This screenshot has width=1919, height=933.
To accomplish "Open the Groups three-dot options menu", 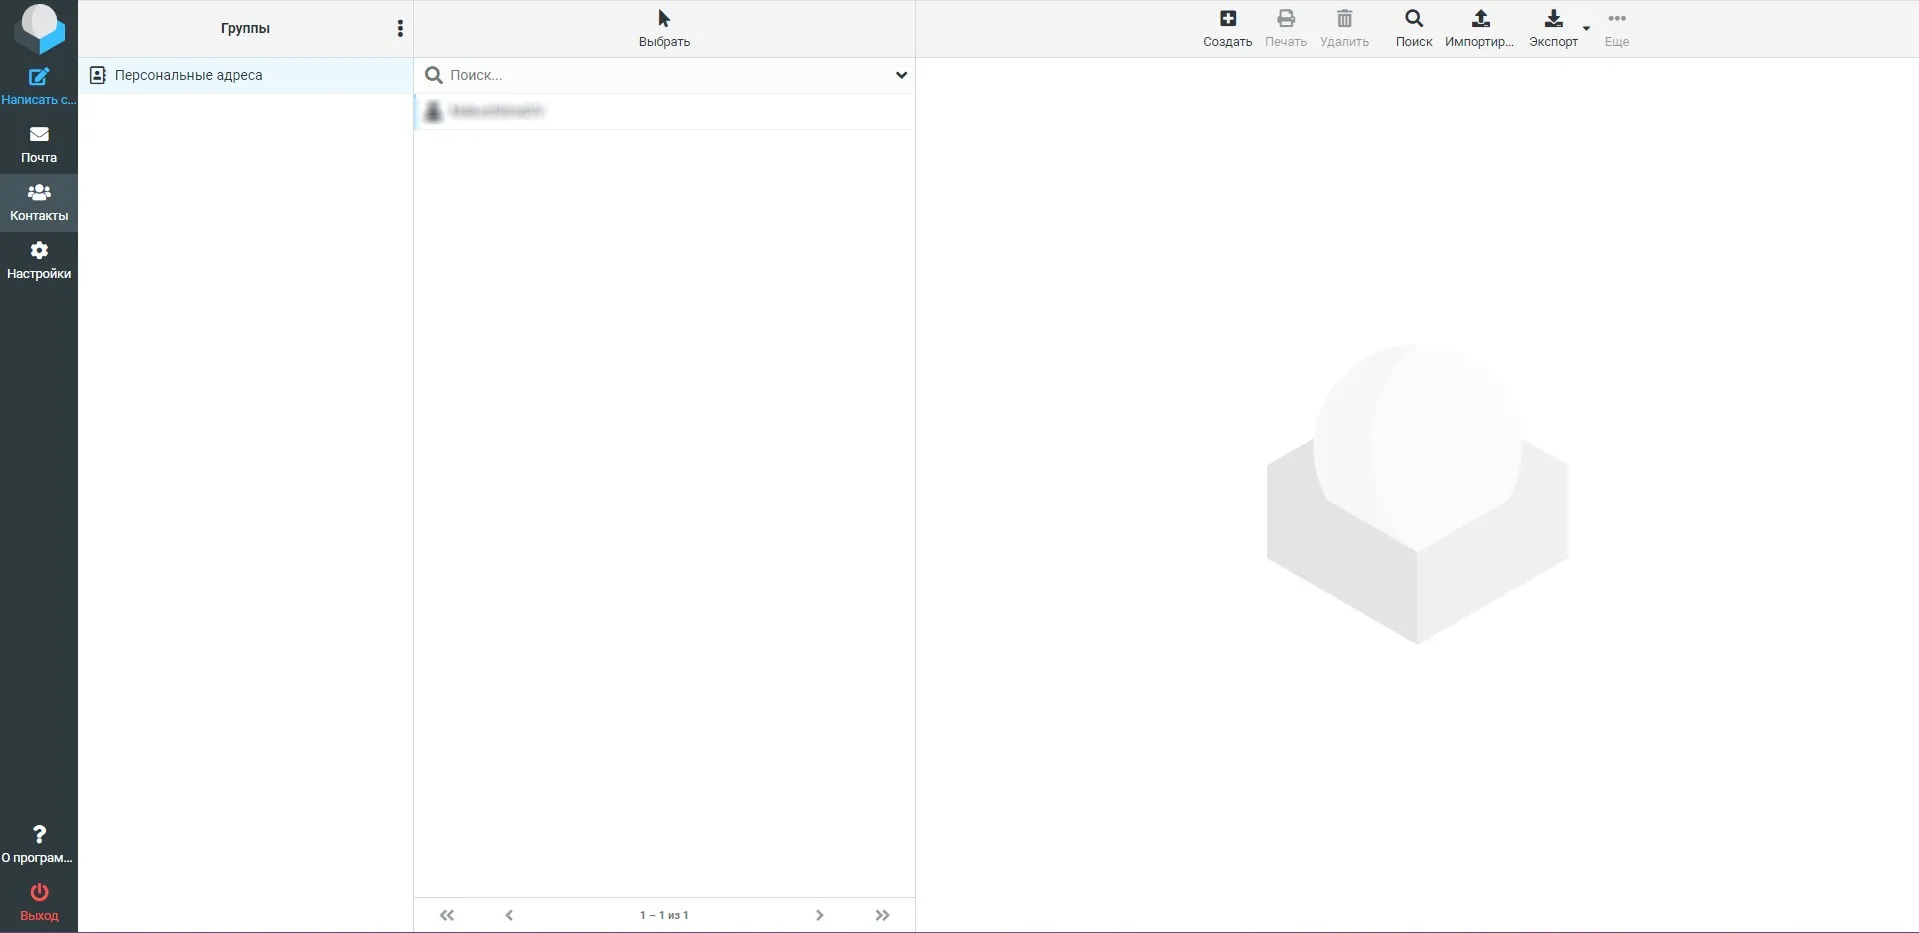I will [400, 29].
